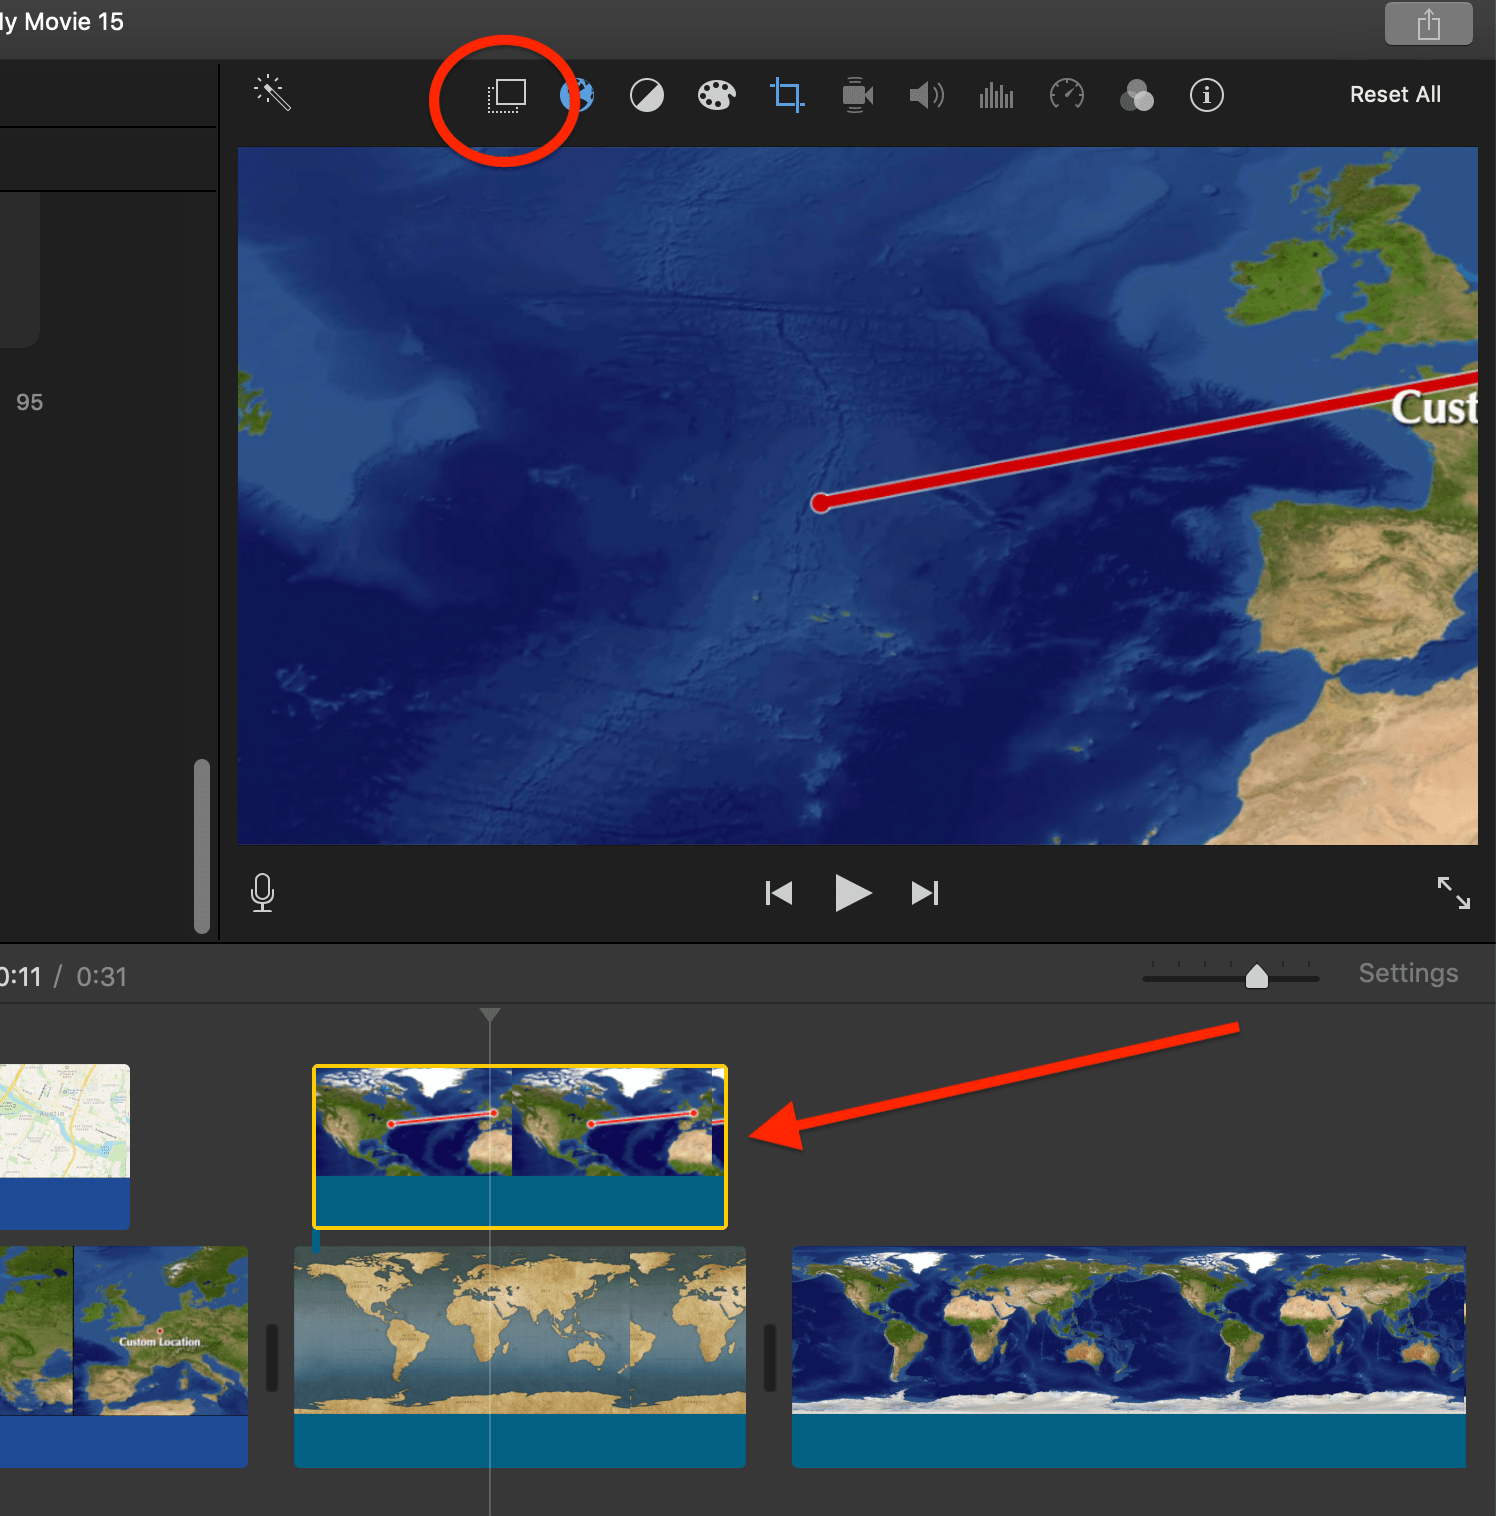The height and width of the screenshot is (1516, 1496).
Task: Enter fullscreen preview mode
Action: (x=1454, y=893)
